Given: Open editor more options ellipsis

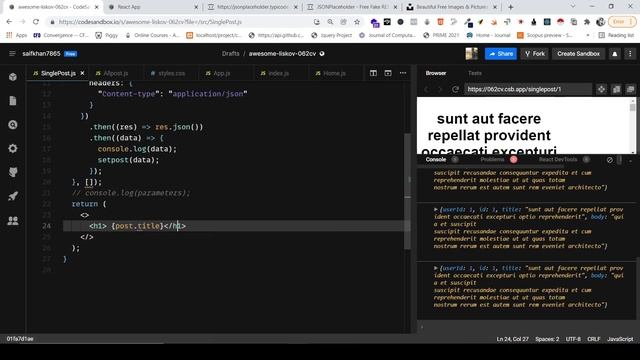Looking at the screenshot, I should (x=403, y=73).
